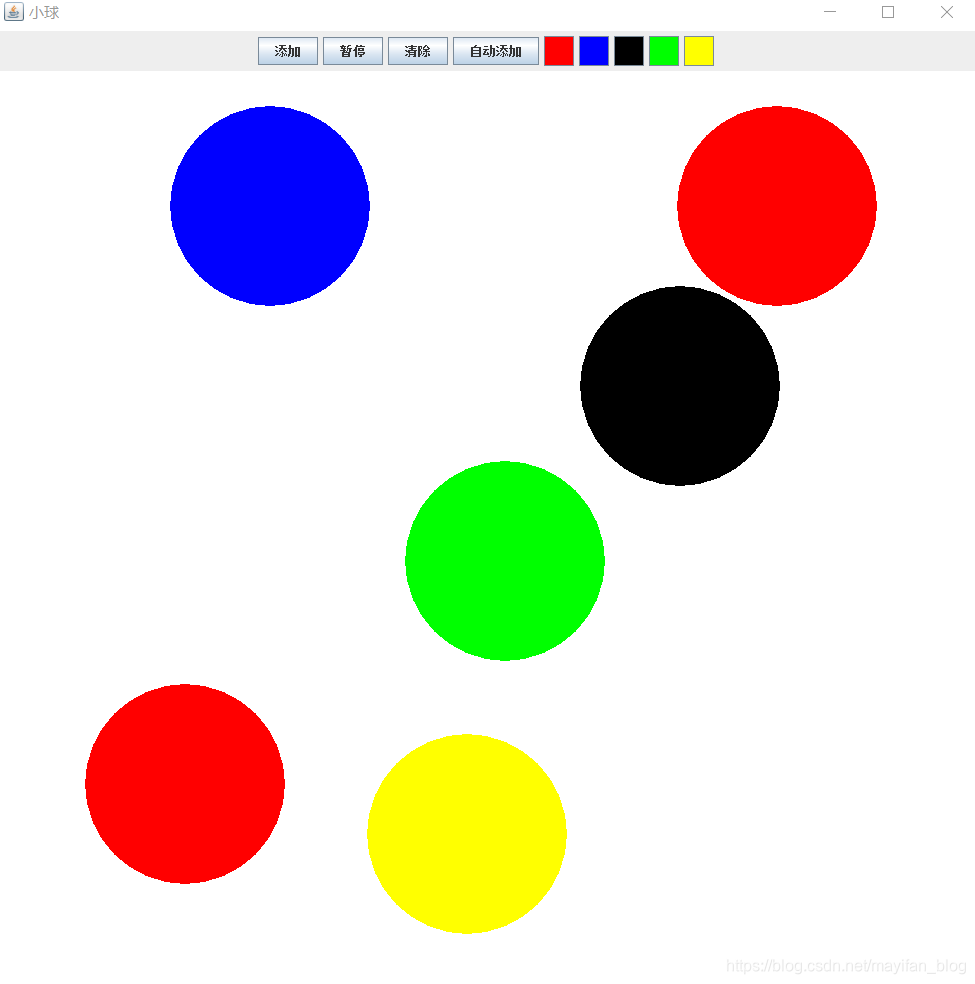The height and width of the screenshot is (984, 975).
Task: Click the 添加 (add) button
Action: 287,51
